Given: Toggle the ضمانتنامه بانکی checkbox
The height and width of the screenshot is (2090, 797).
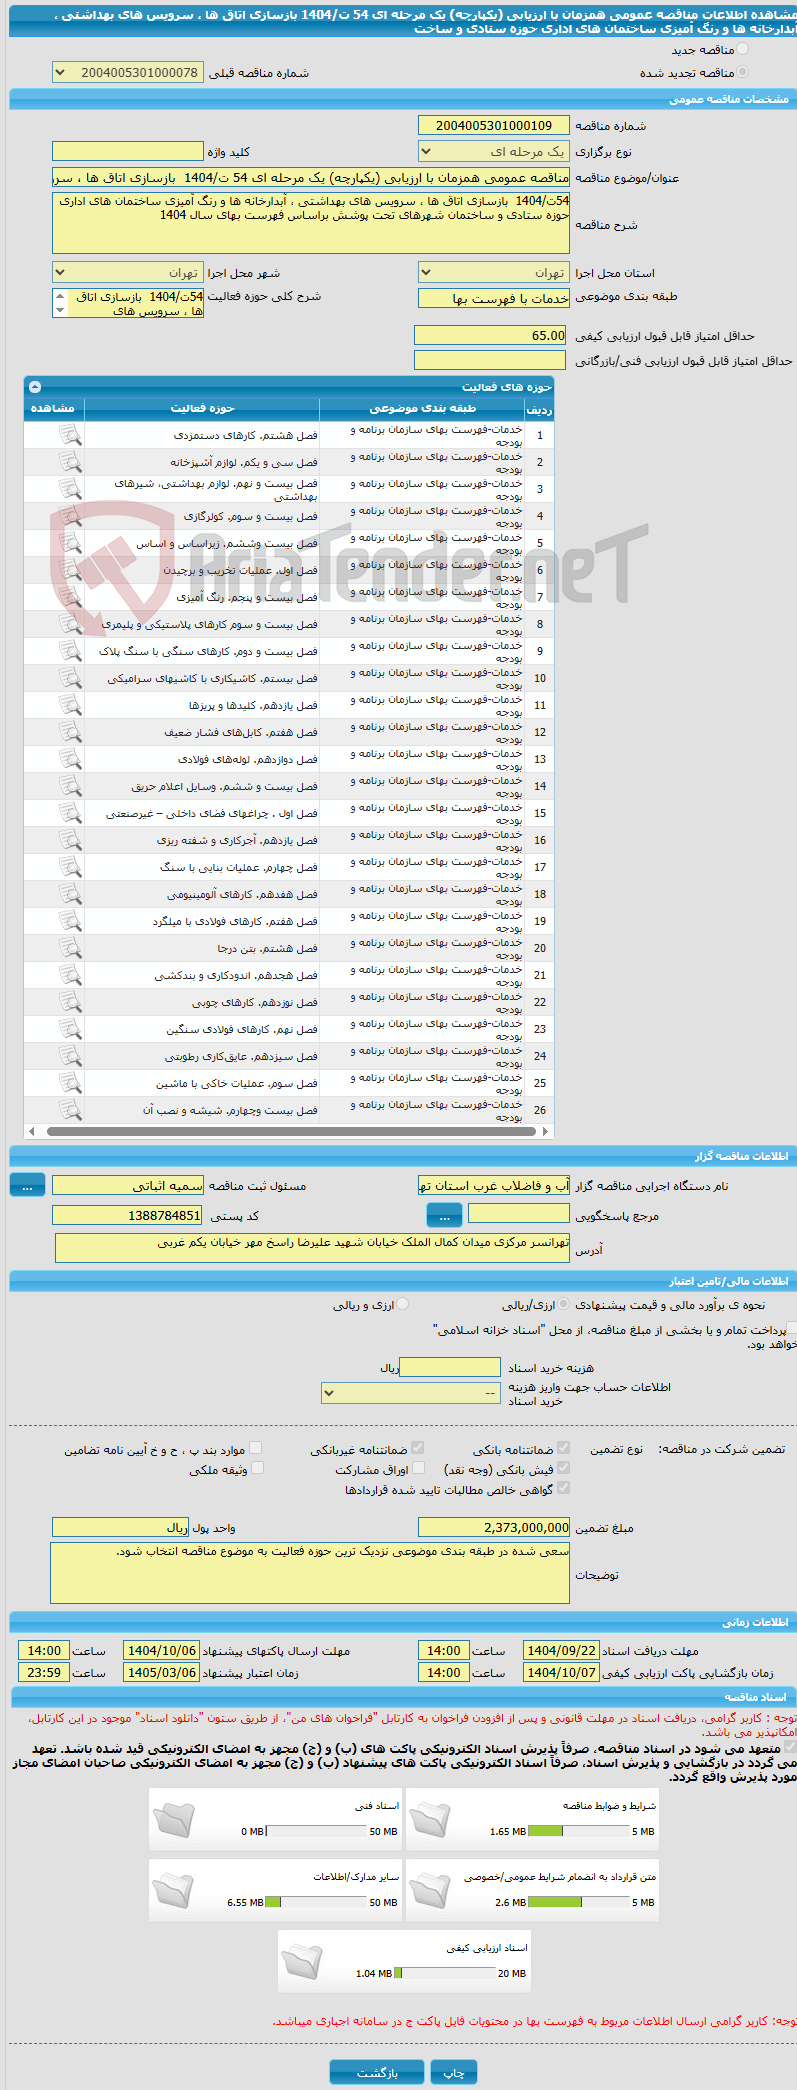Looking at the screenshot, I should [x=564, y=1447].
